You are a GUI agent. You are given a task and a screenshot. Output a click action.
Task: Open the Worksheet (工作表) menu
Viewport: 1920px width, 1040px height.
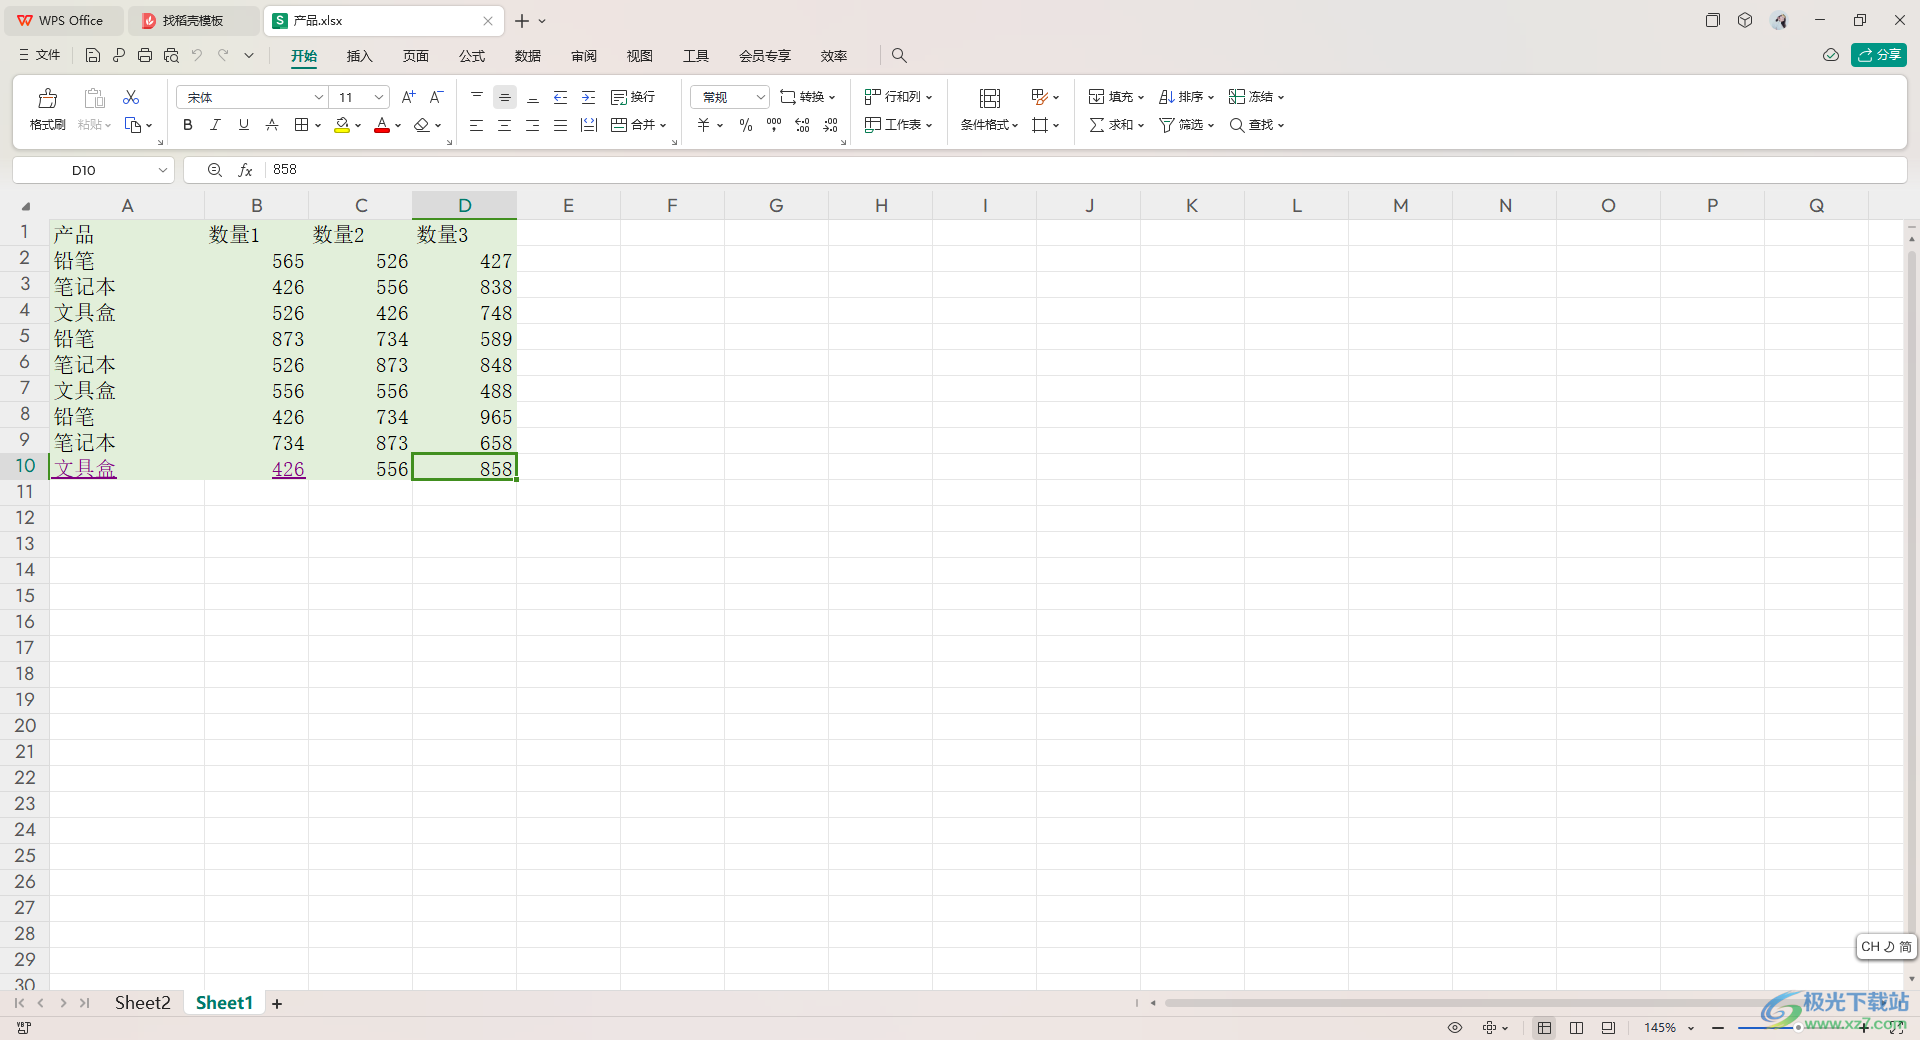pos(898,125)
